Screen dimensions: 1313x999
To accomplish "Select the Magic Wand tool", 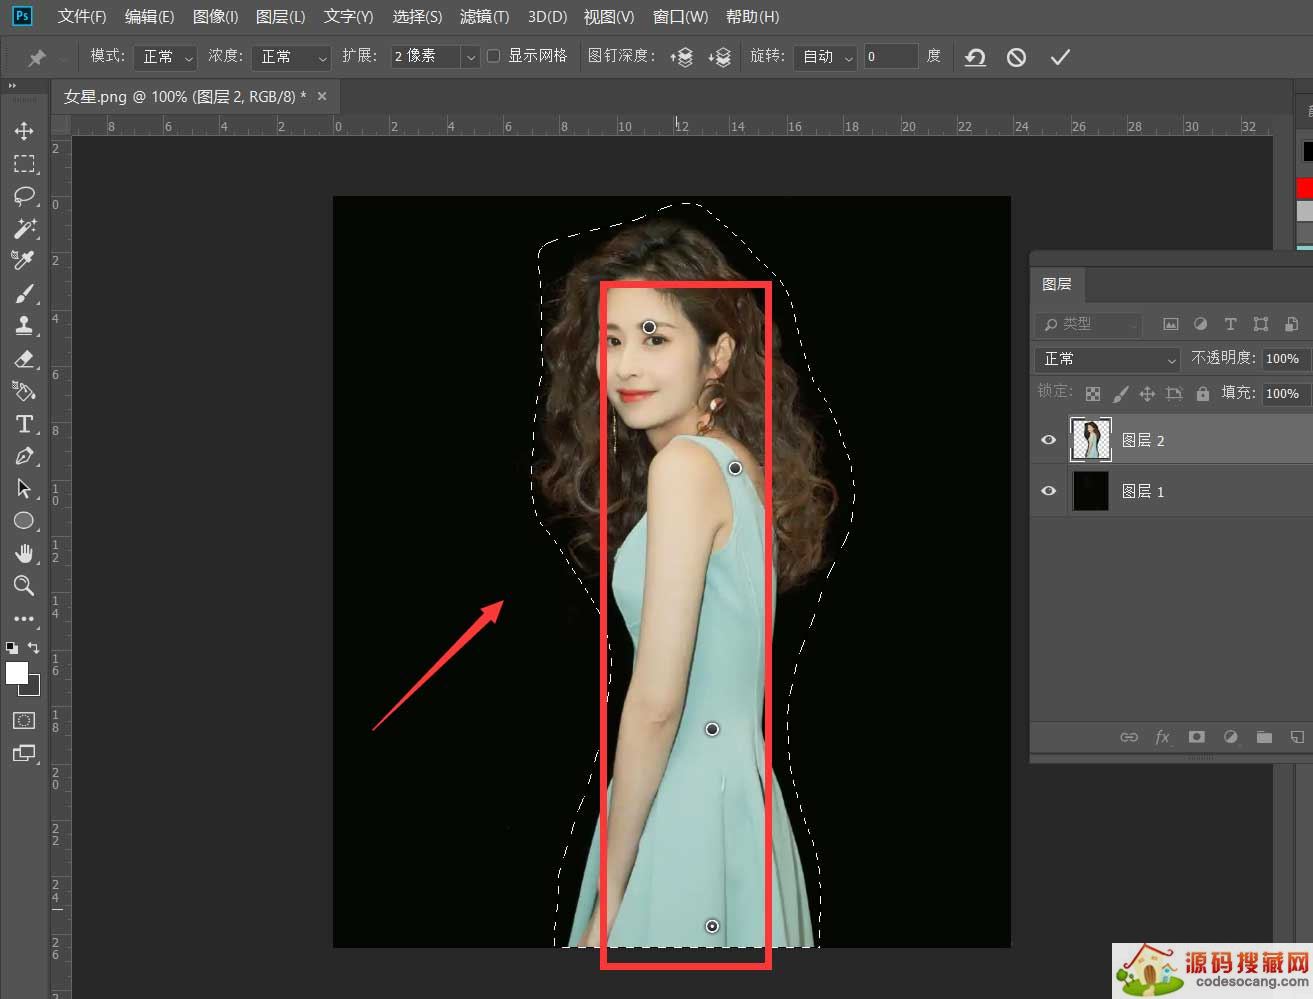I will click(24, 228).
